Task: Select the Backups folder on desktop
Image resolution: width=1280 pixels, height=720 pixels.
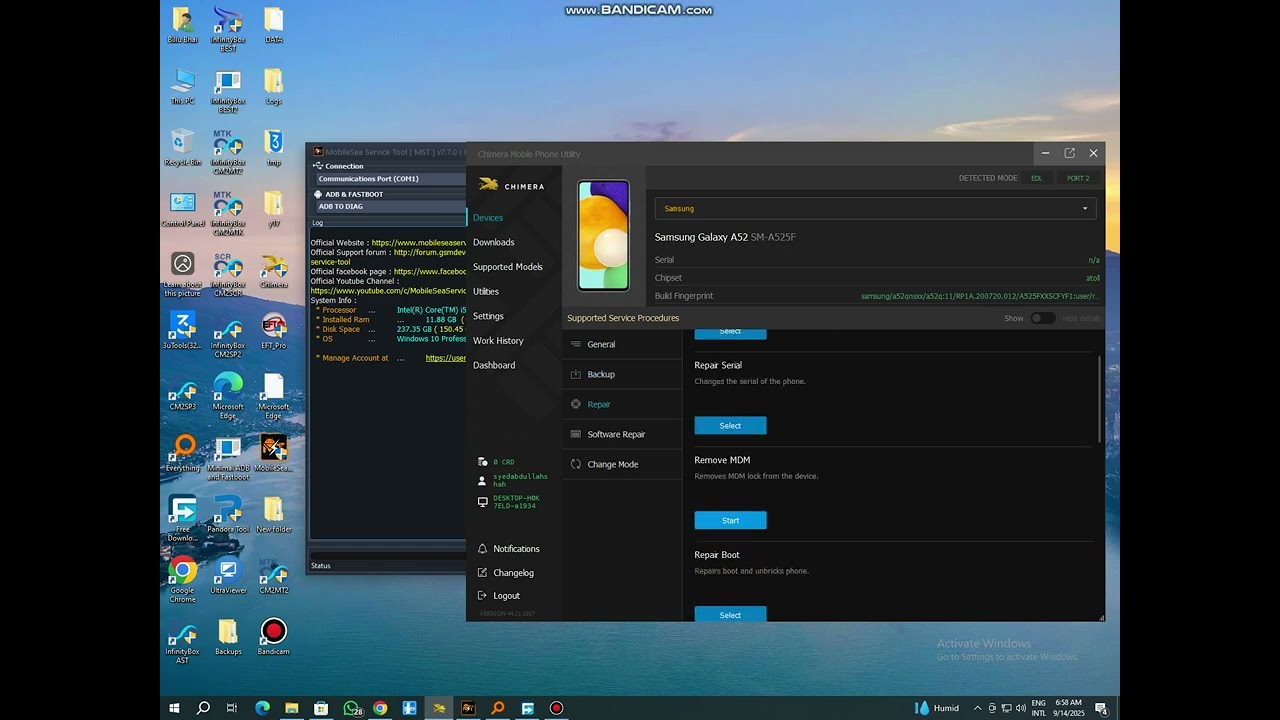Action: [228, 636]
